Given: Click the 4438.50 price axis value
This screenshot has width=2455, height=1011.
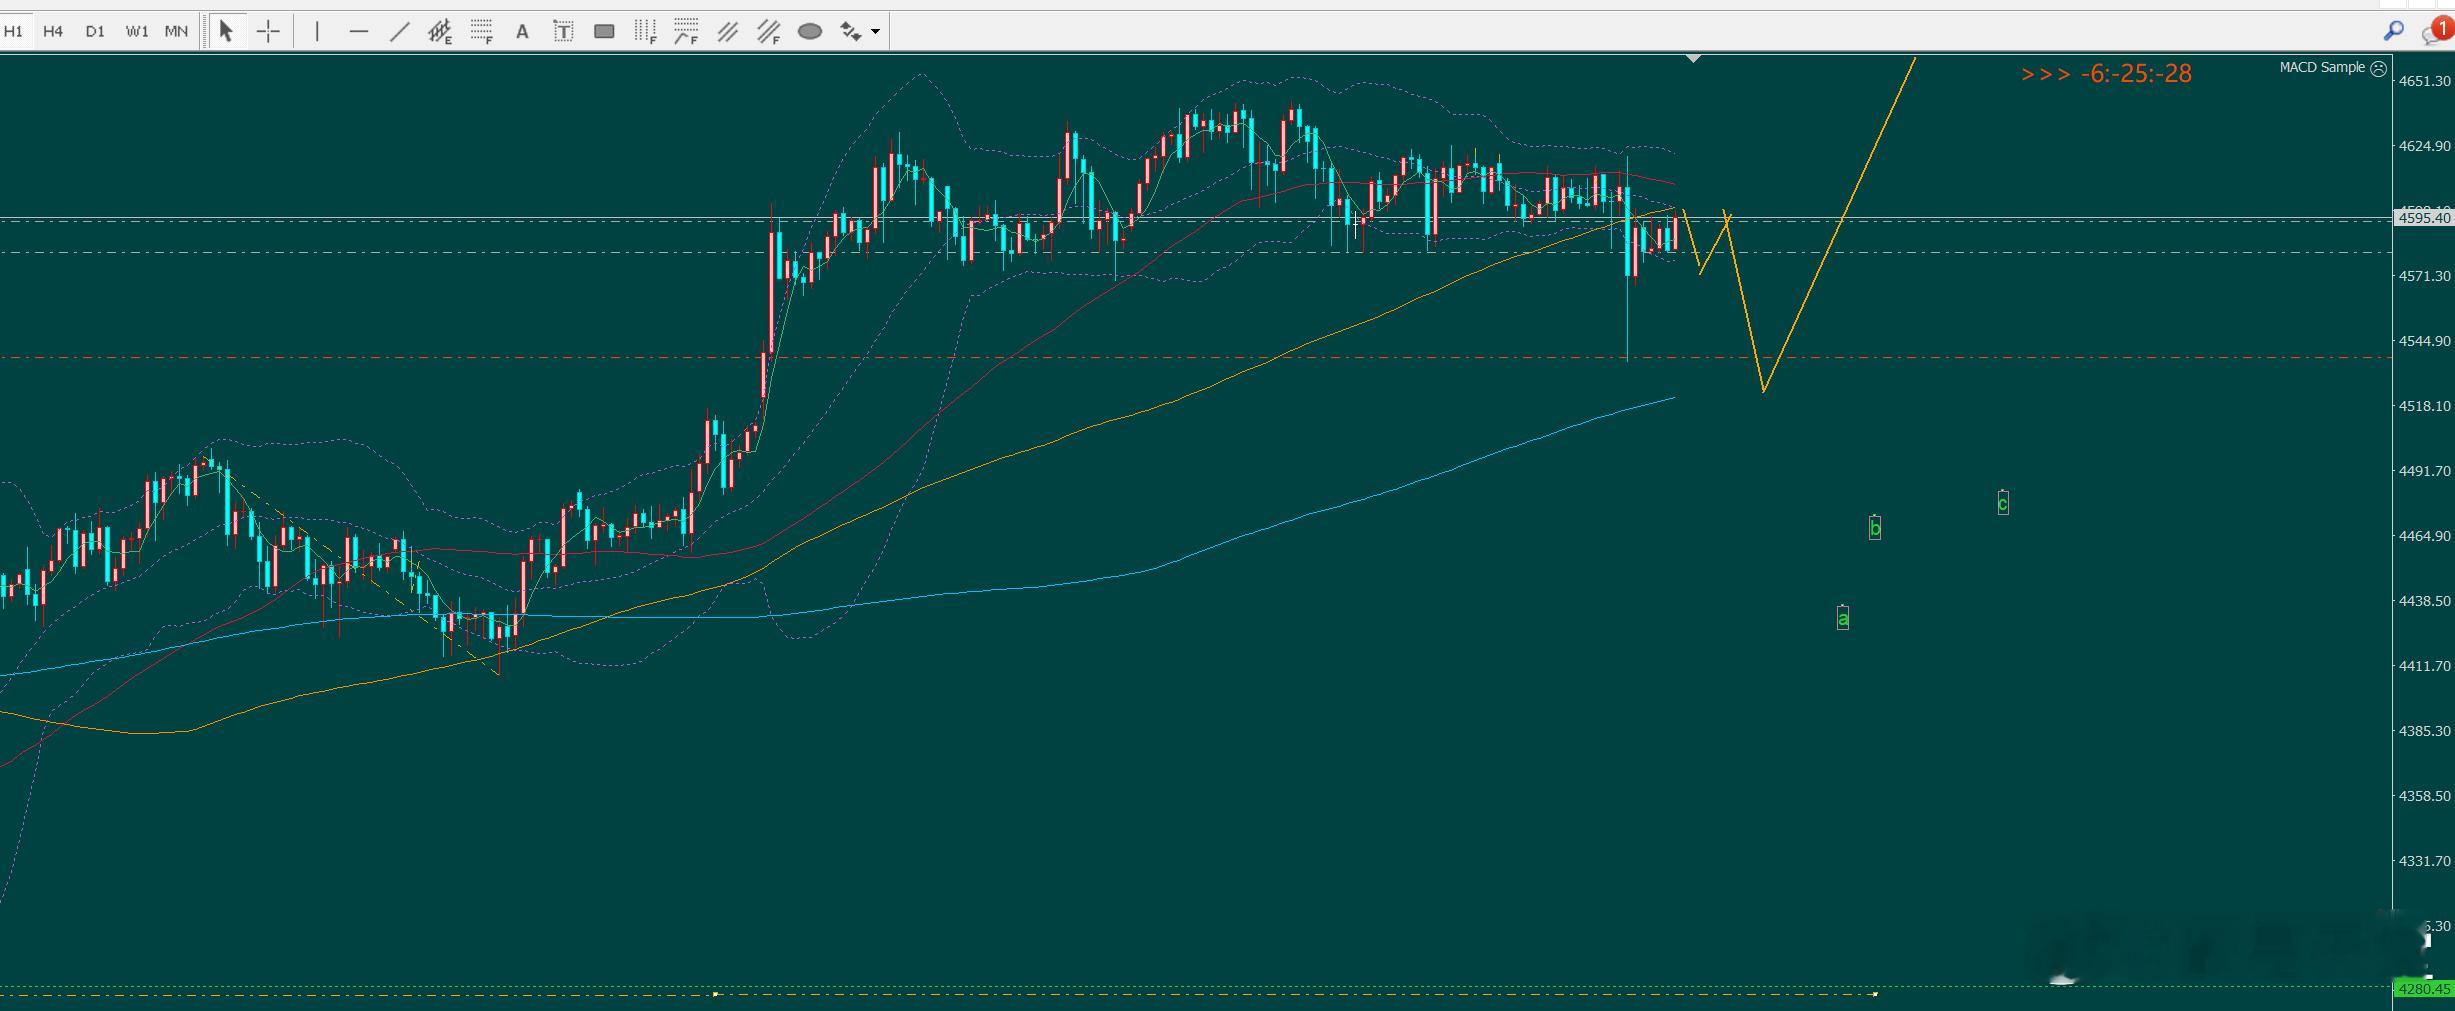Looking at the screenshot, I should [2425, 601].
